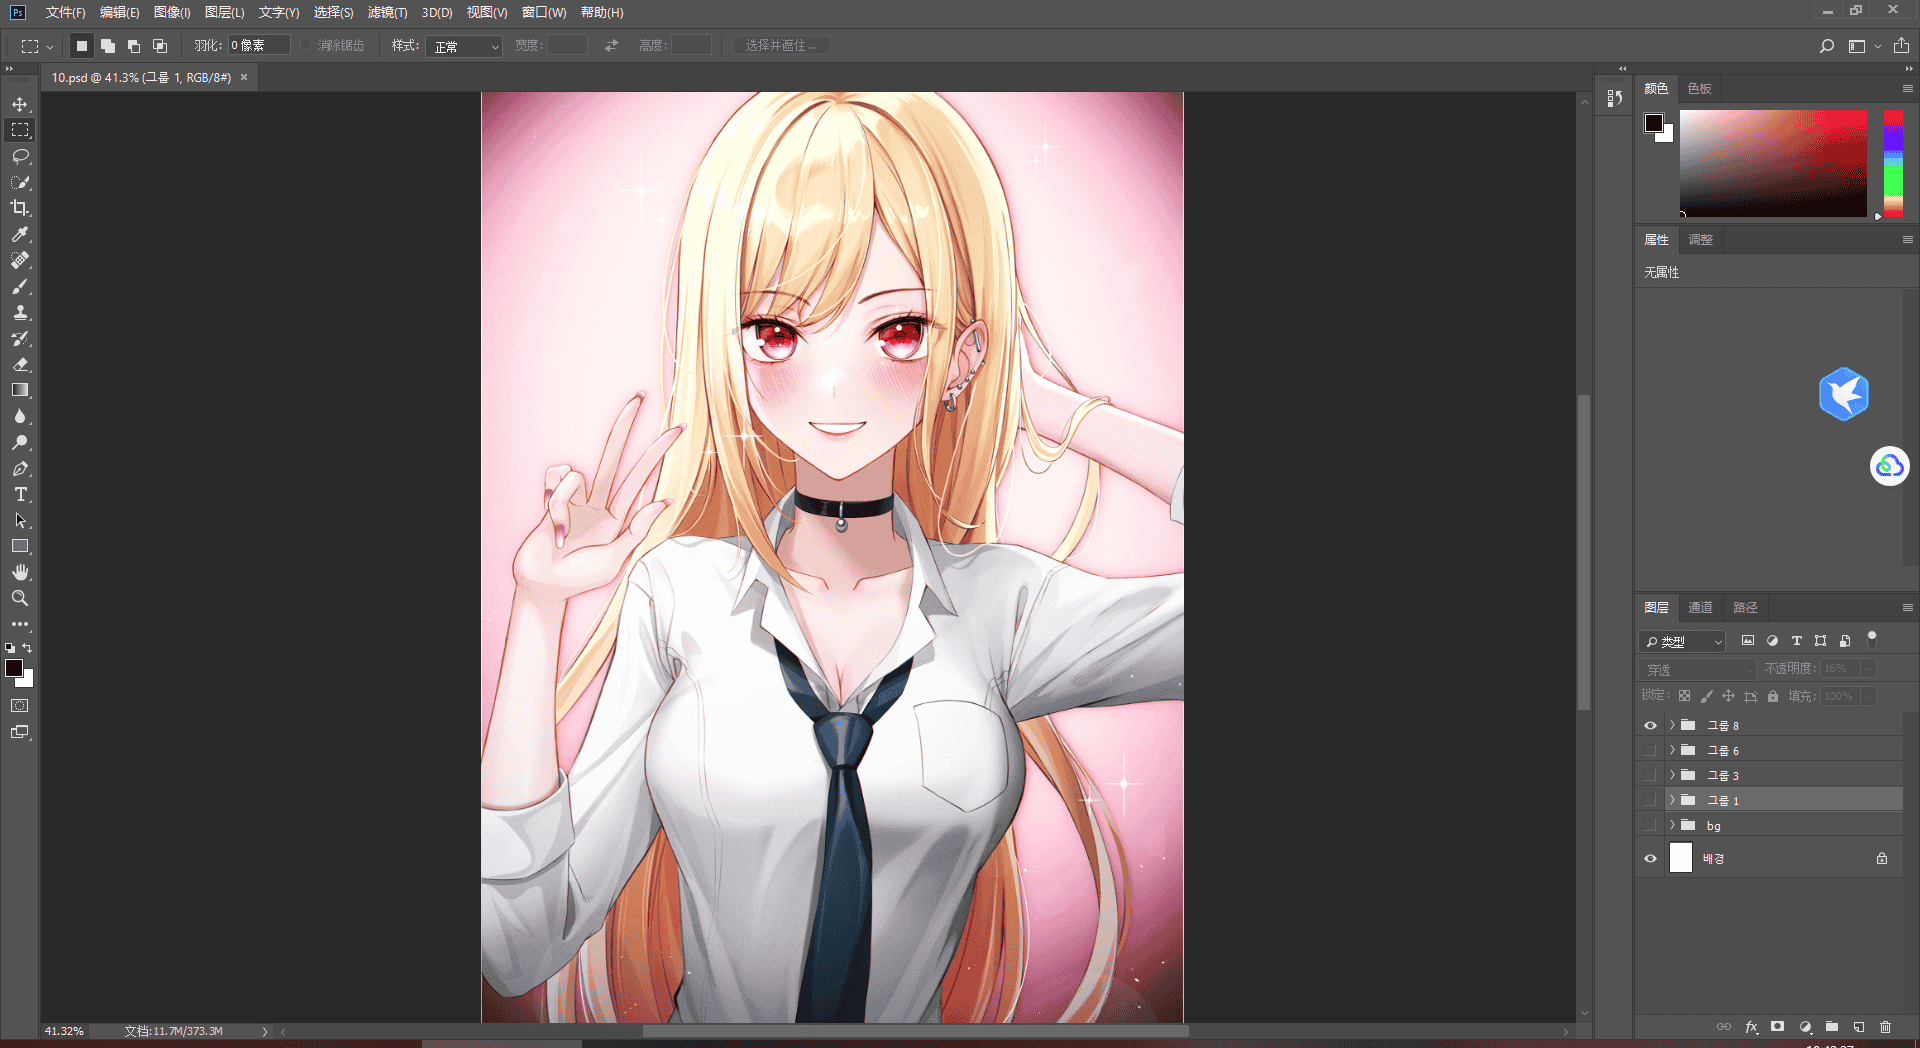Viewport: 1920px width, 1048px height.
Task: Open the 样式 style dropdown
Action: click(x=464, y=46)
